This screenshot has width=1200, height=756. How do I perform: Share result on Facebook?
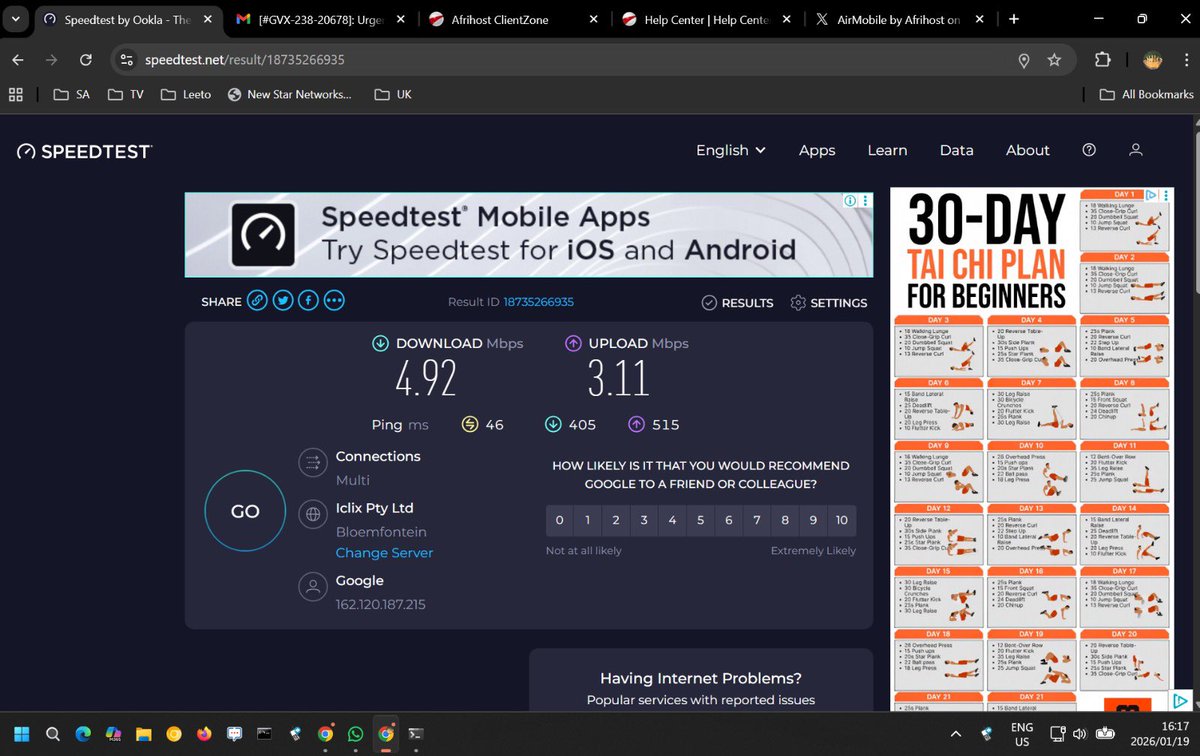(308, 301)
